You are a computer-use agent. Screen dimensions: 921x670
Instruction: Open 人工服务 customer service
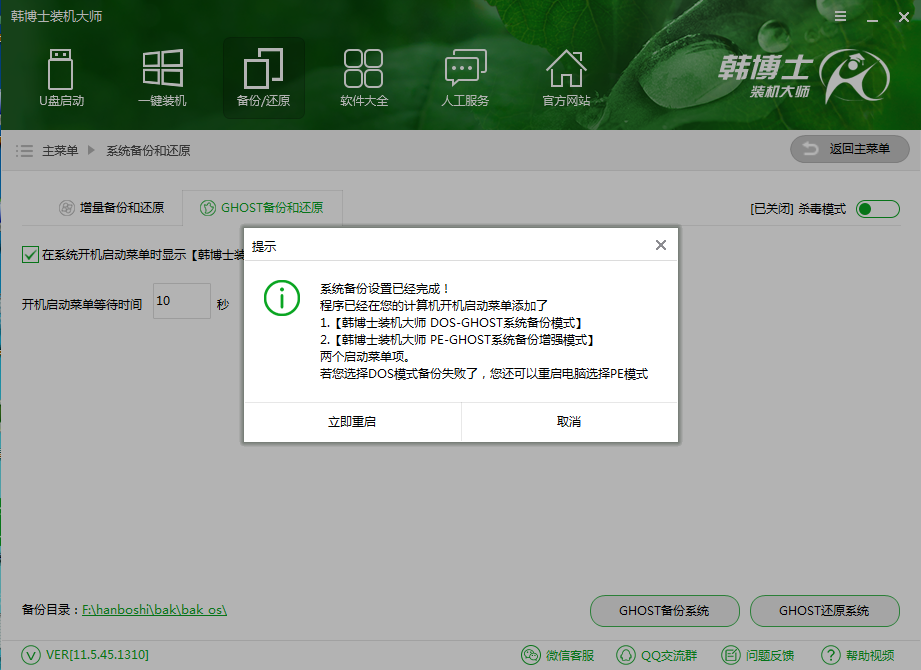pos(465,78)
